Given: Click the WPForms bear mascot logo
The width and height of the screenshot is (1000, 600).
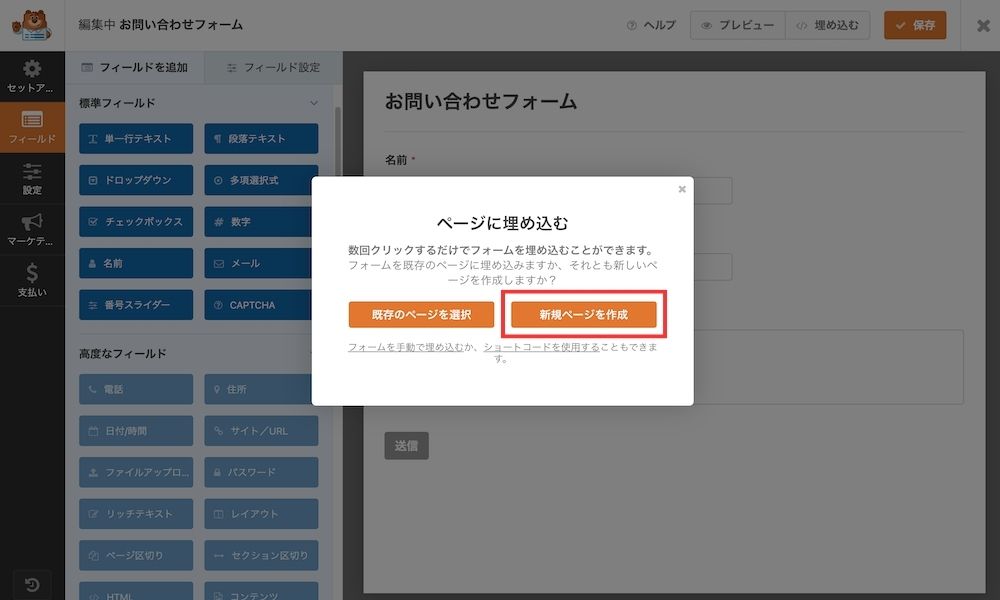Looking at the screenshot, I should pyautogui.click(x=32, y=26).
